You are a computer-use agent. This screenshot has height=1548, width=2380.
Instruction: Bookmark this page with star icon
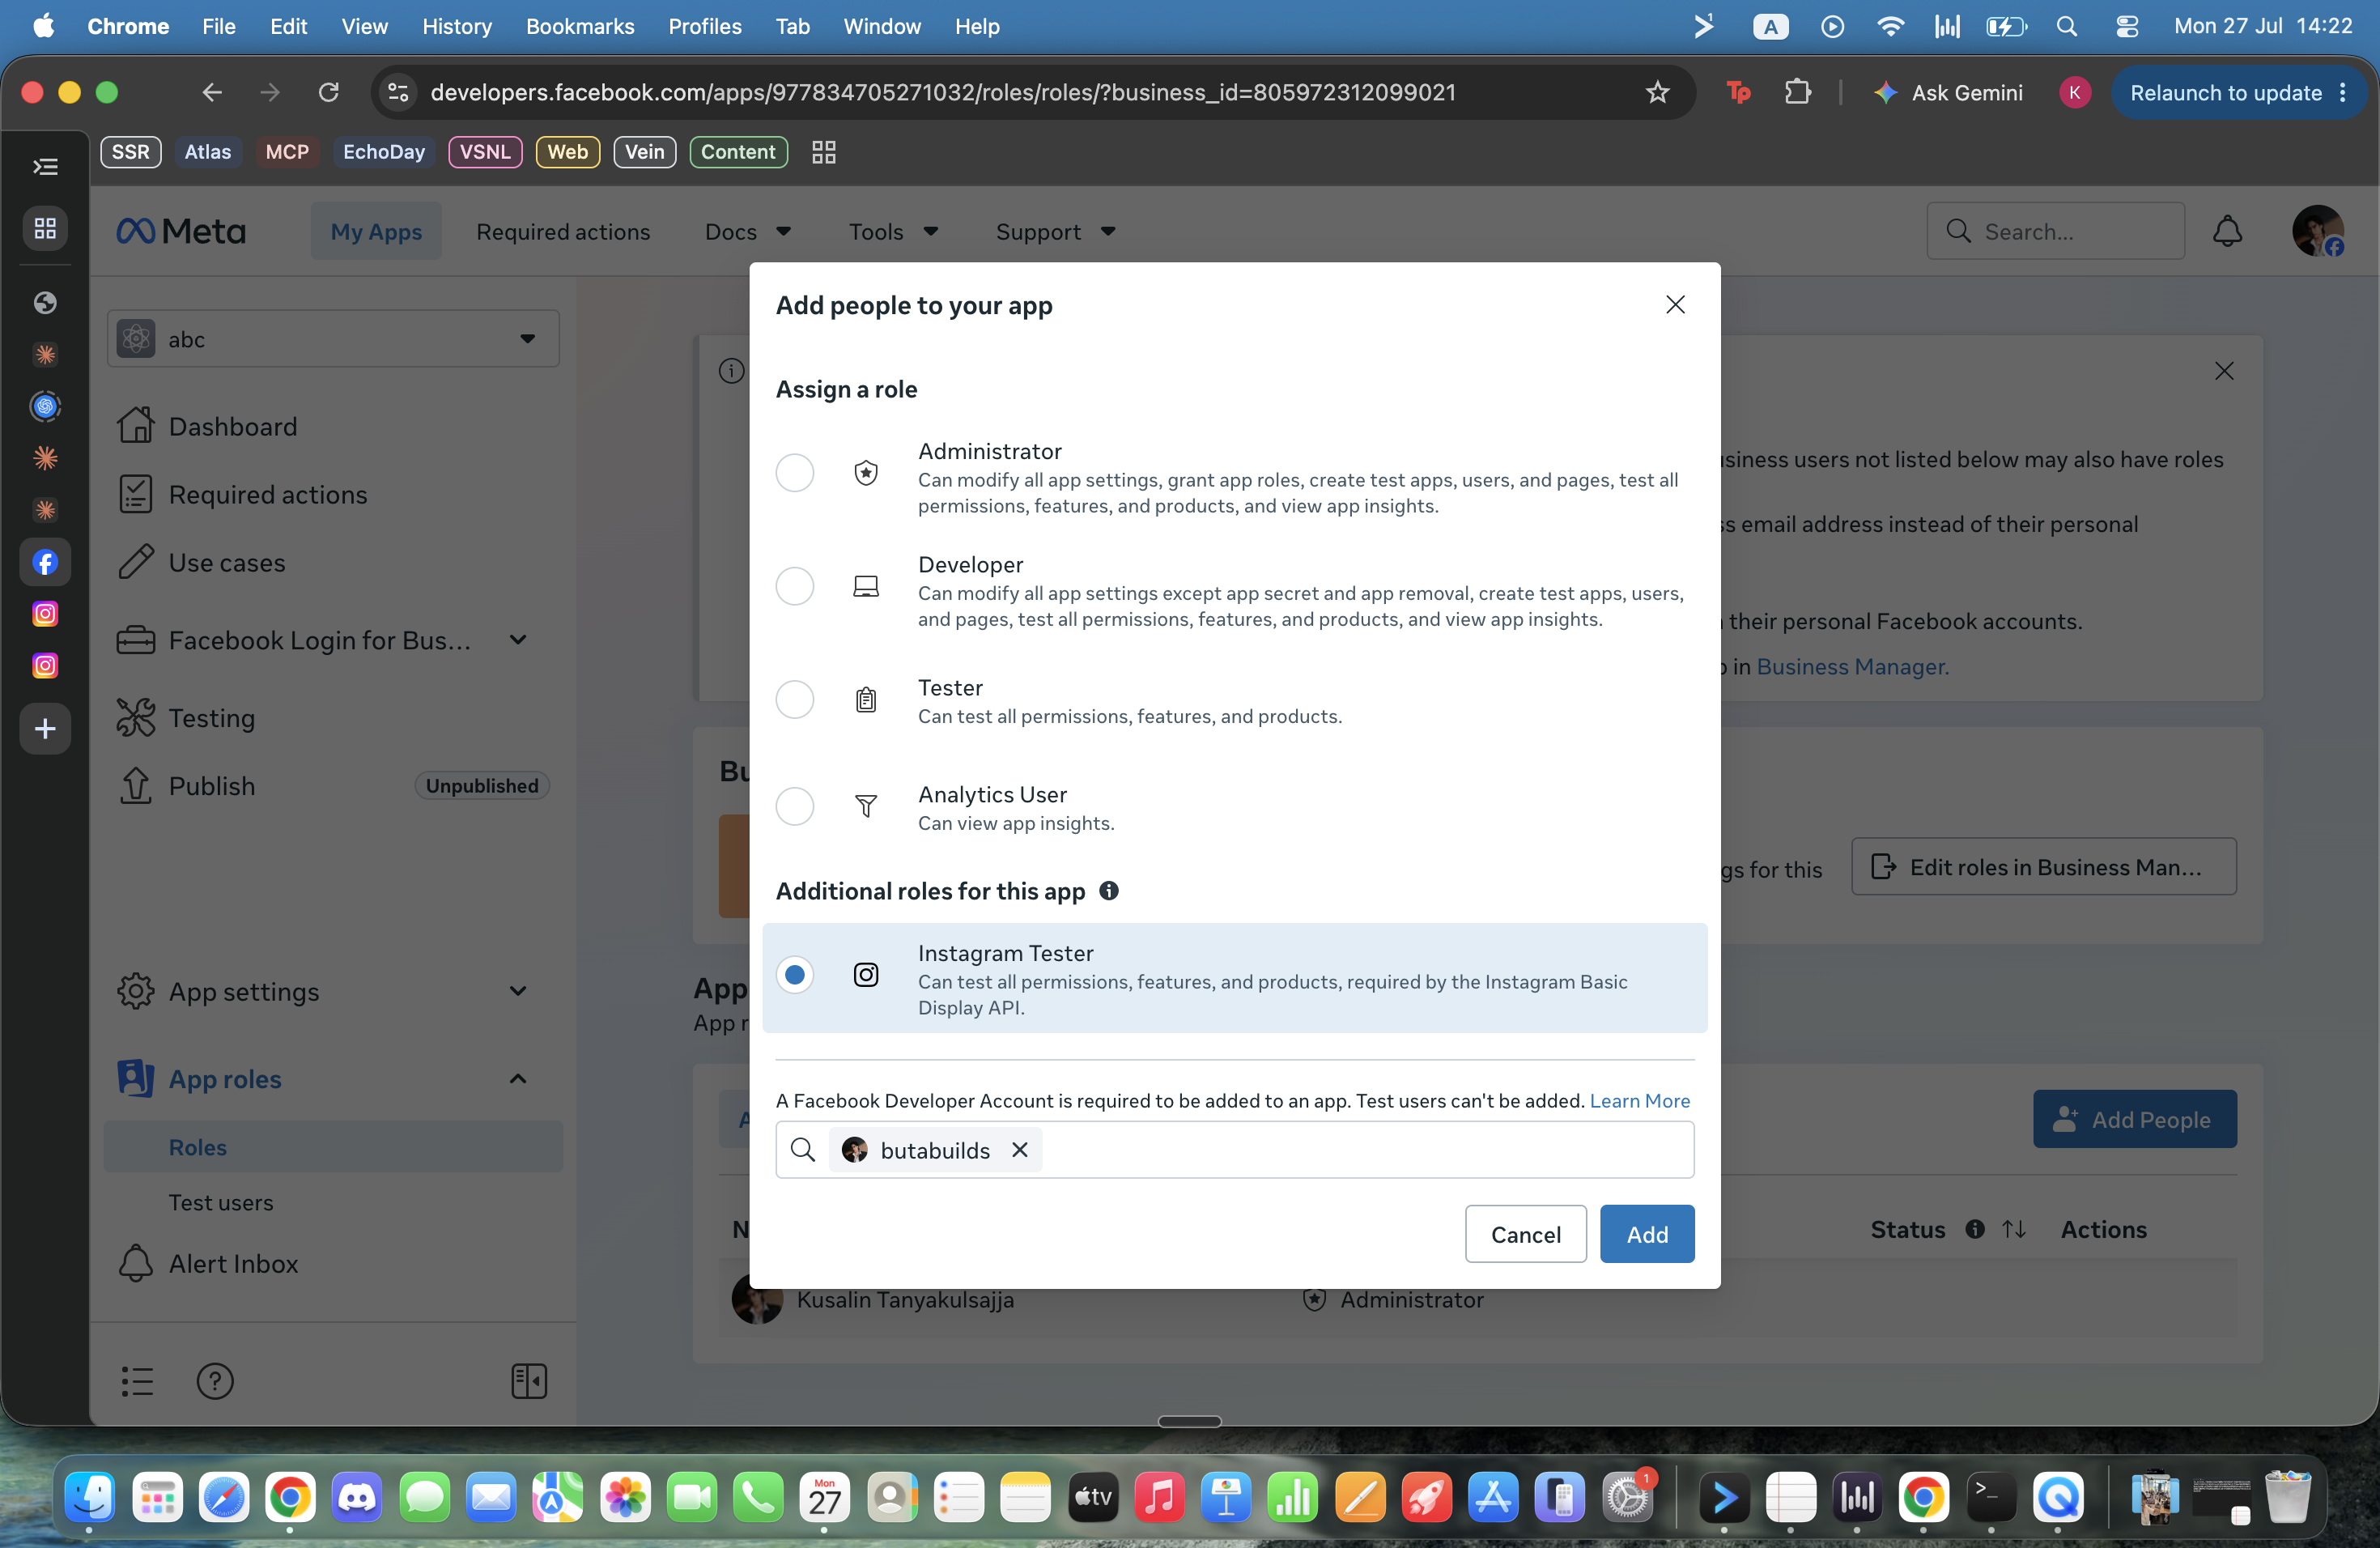click(1658, 93)
